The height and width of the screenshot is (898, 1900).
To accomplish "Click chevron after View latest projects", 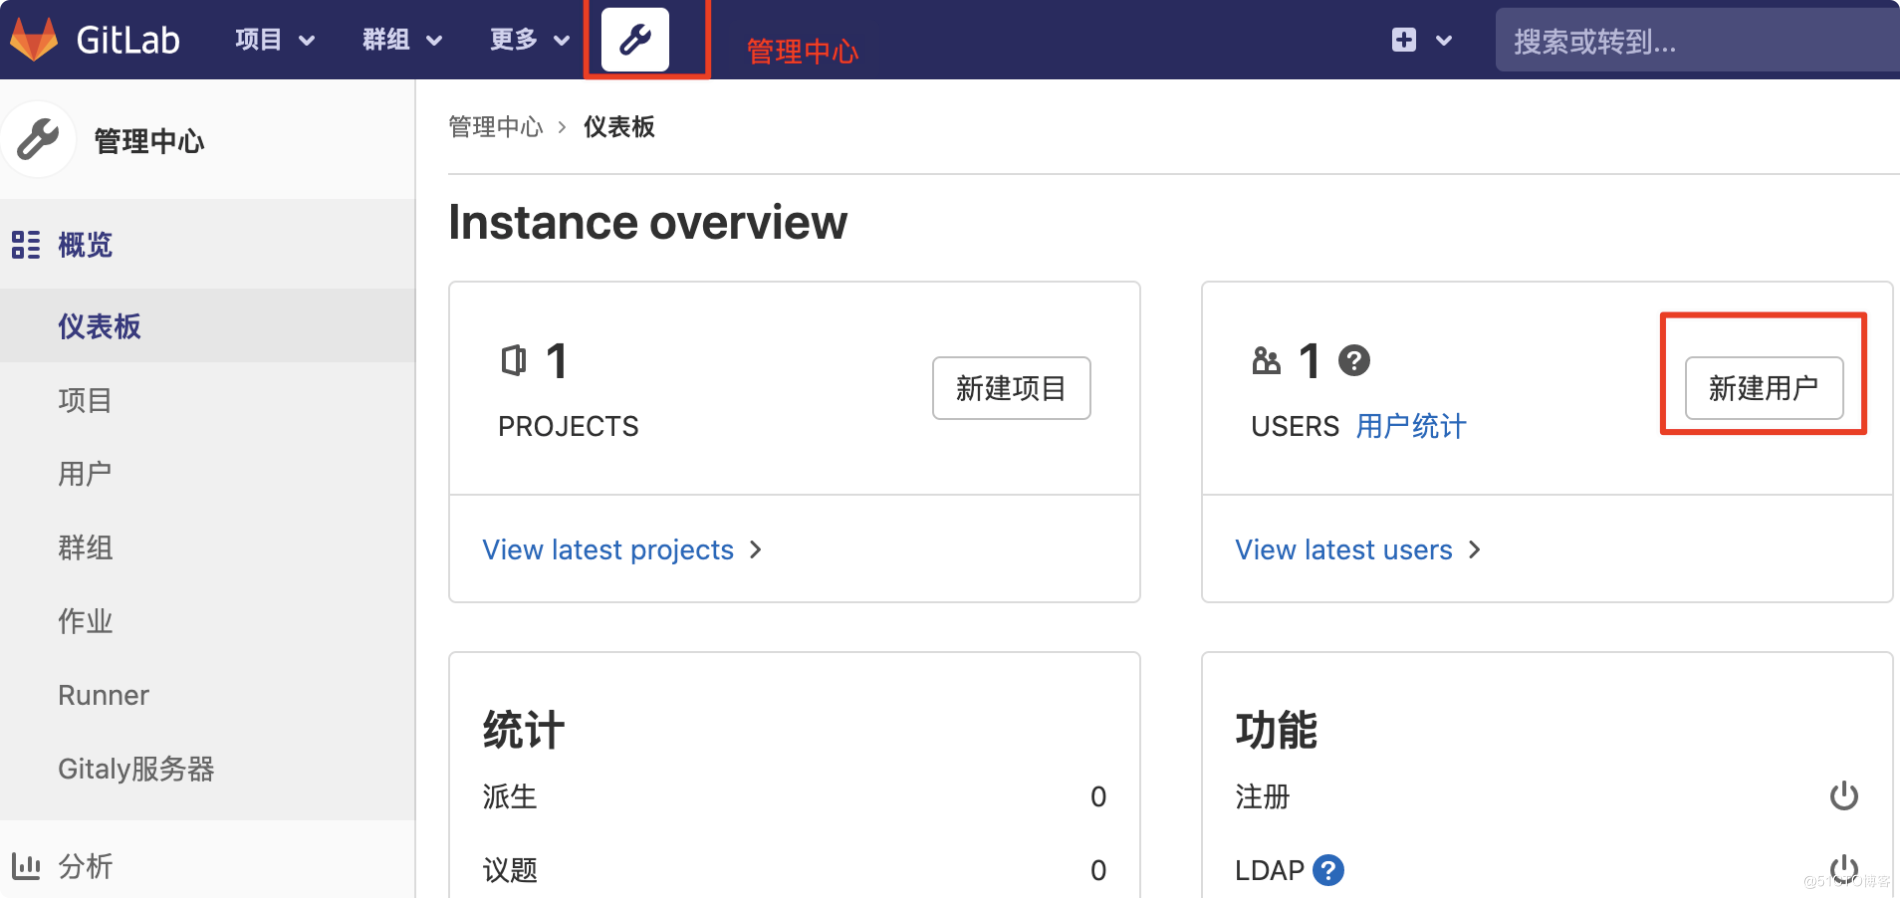I will [x=756, y=550].
